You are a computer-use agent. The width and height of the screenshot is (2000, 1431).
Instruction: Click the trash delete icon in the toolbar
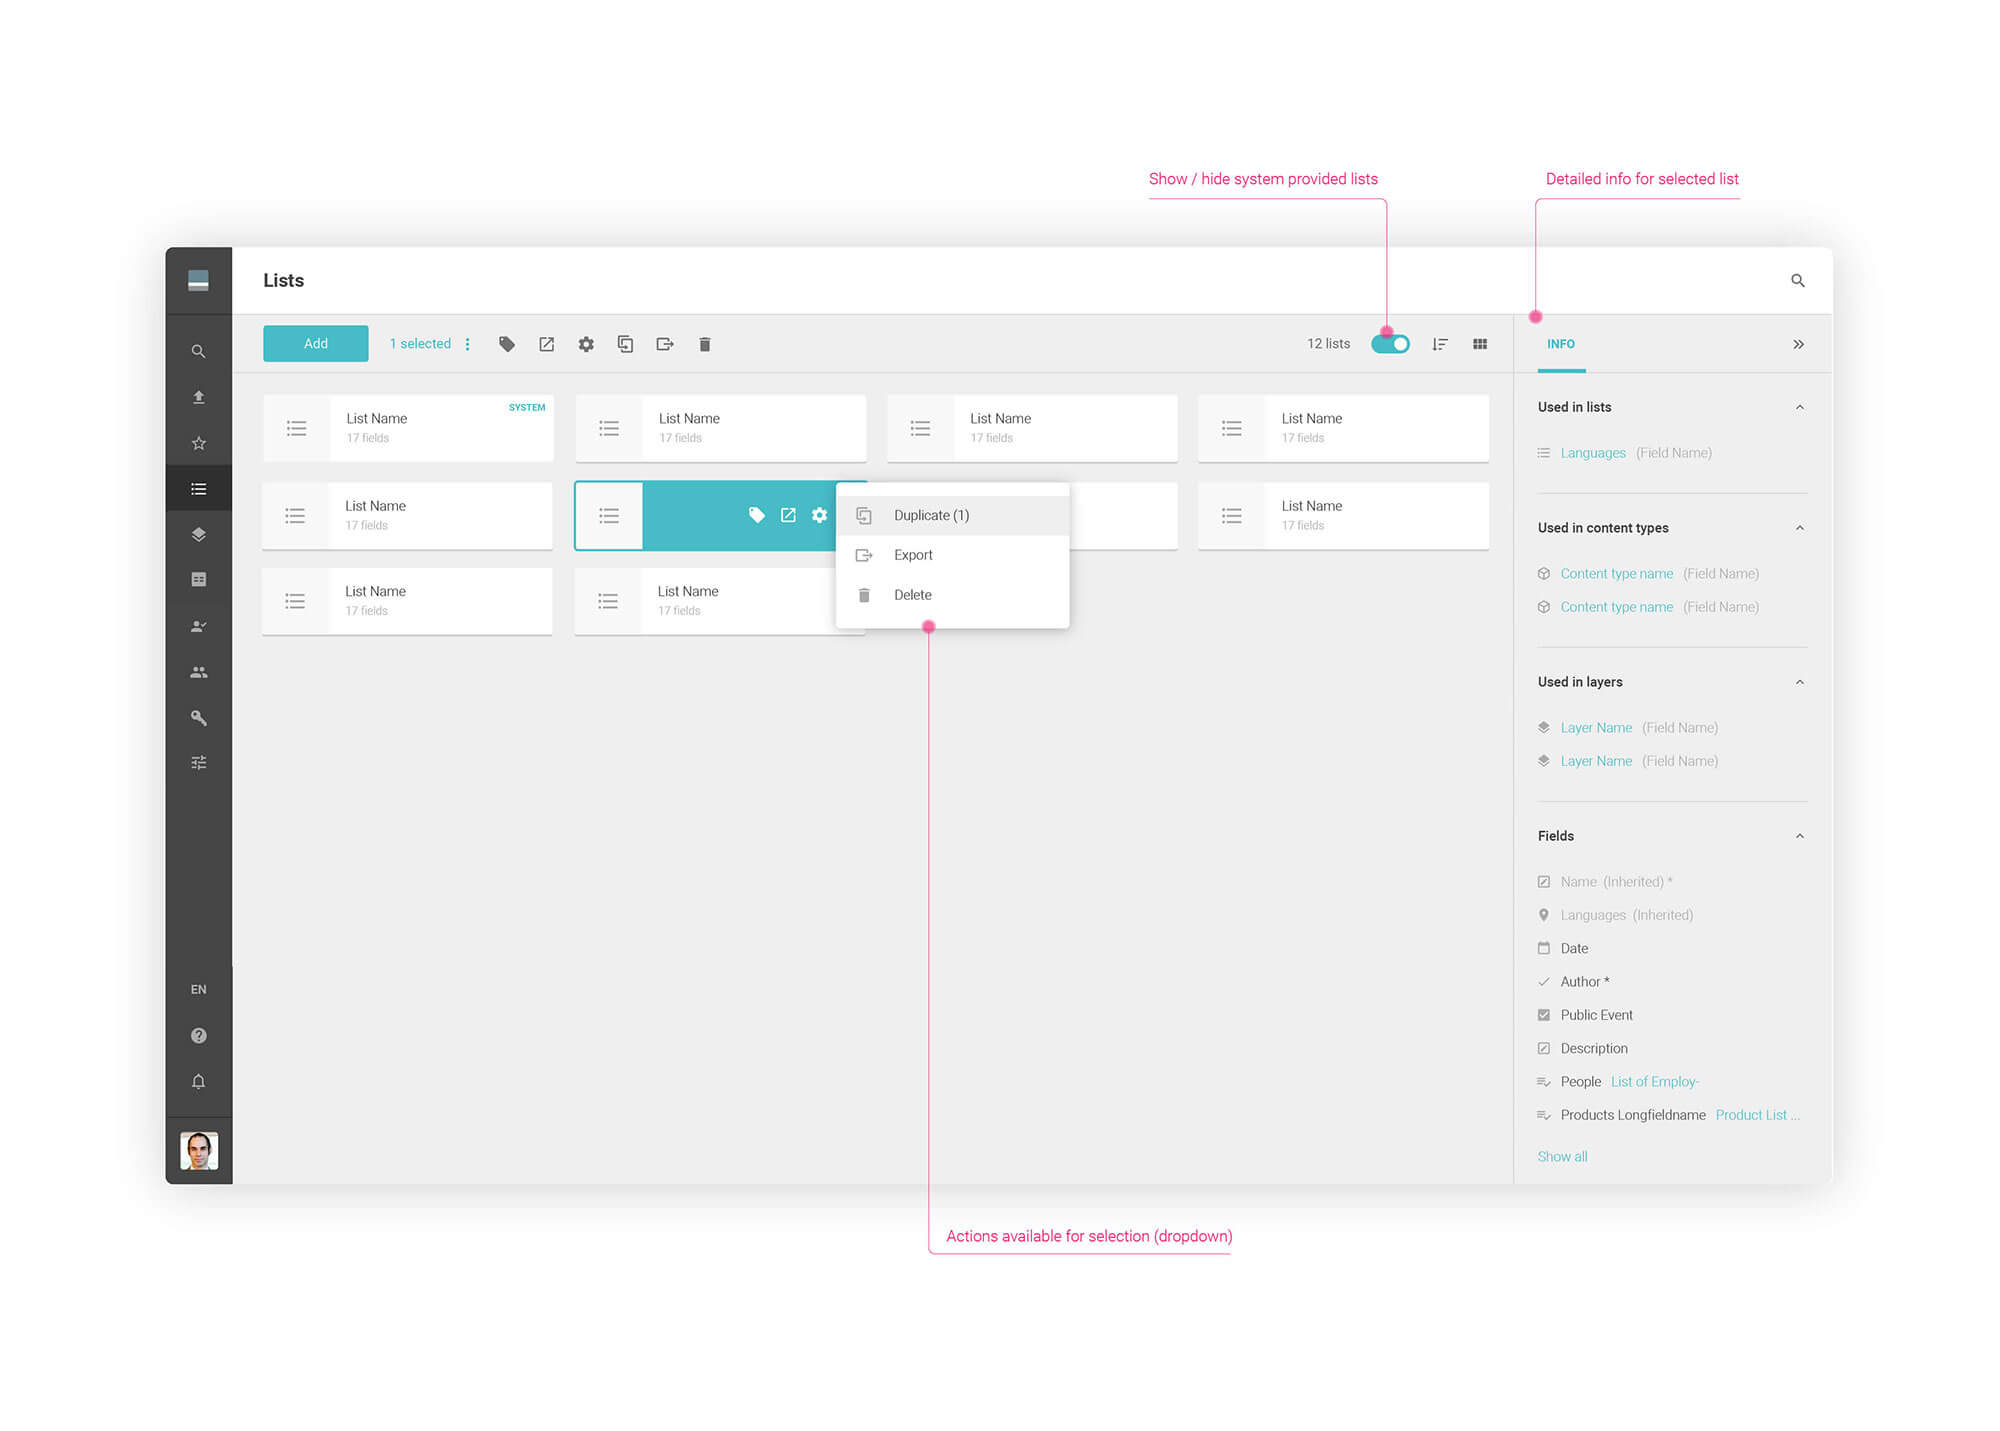click(704, 344)
